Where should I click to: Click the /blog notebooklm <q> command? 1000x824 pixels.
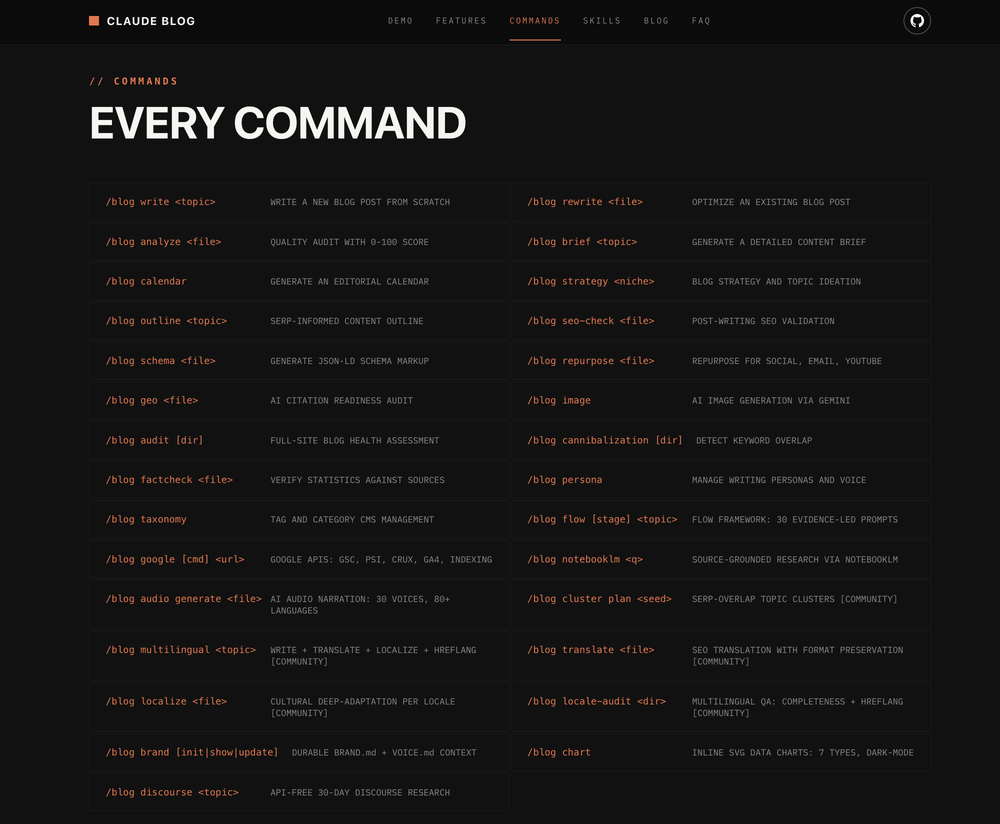(x=585, y=559)
